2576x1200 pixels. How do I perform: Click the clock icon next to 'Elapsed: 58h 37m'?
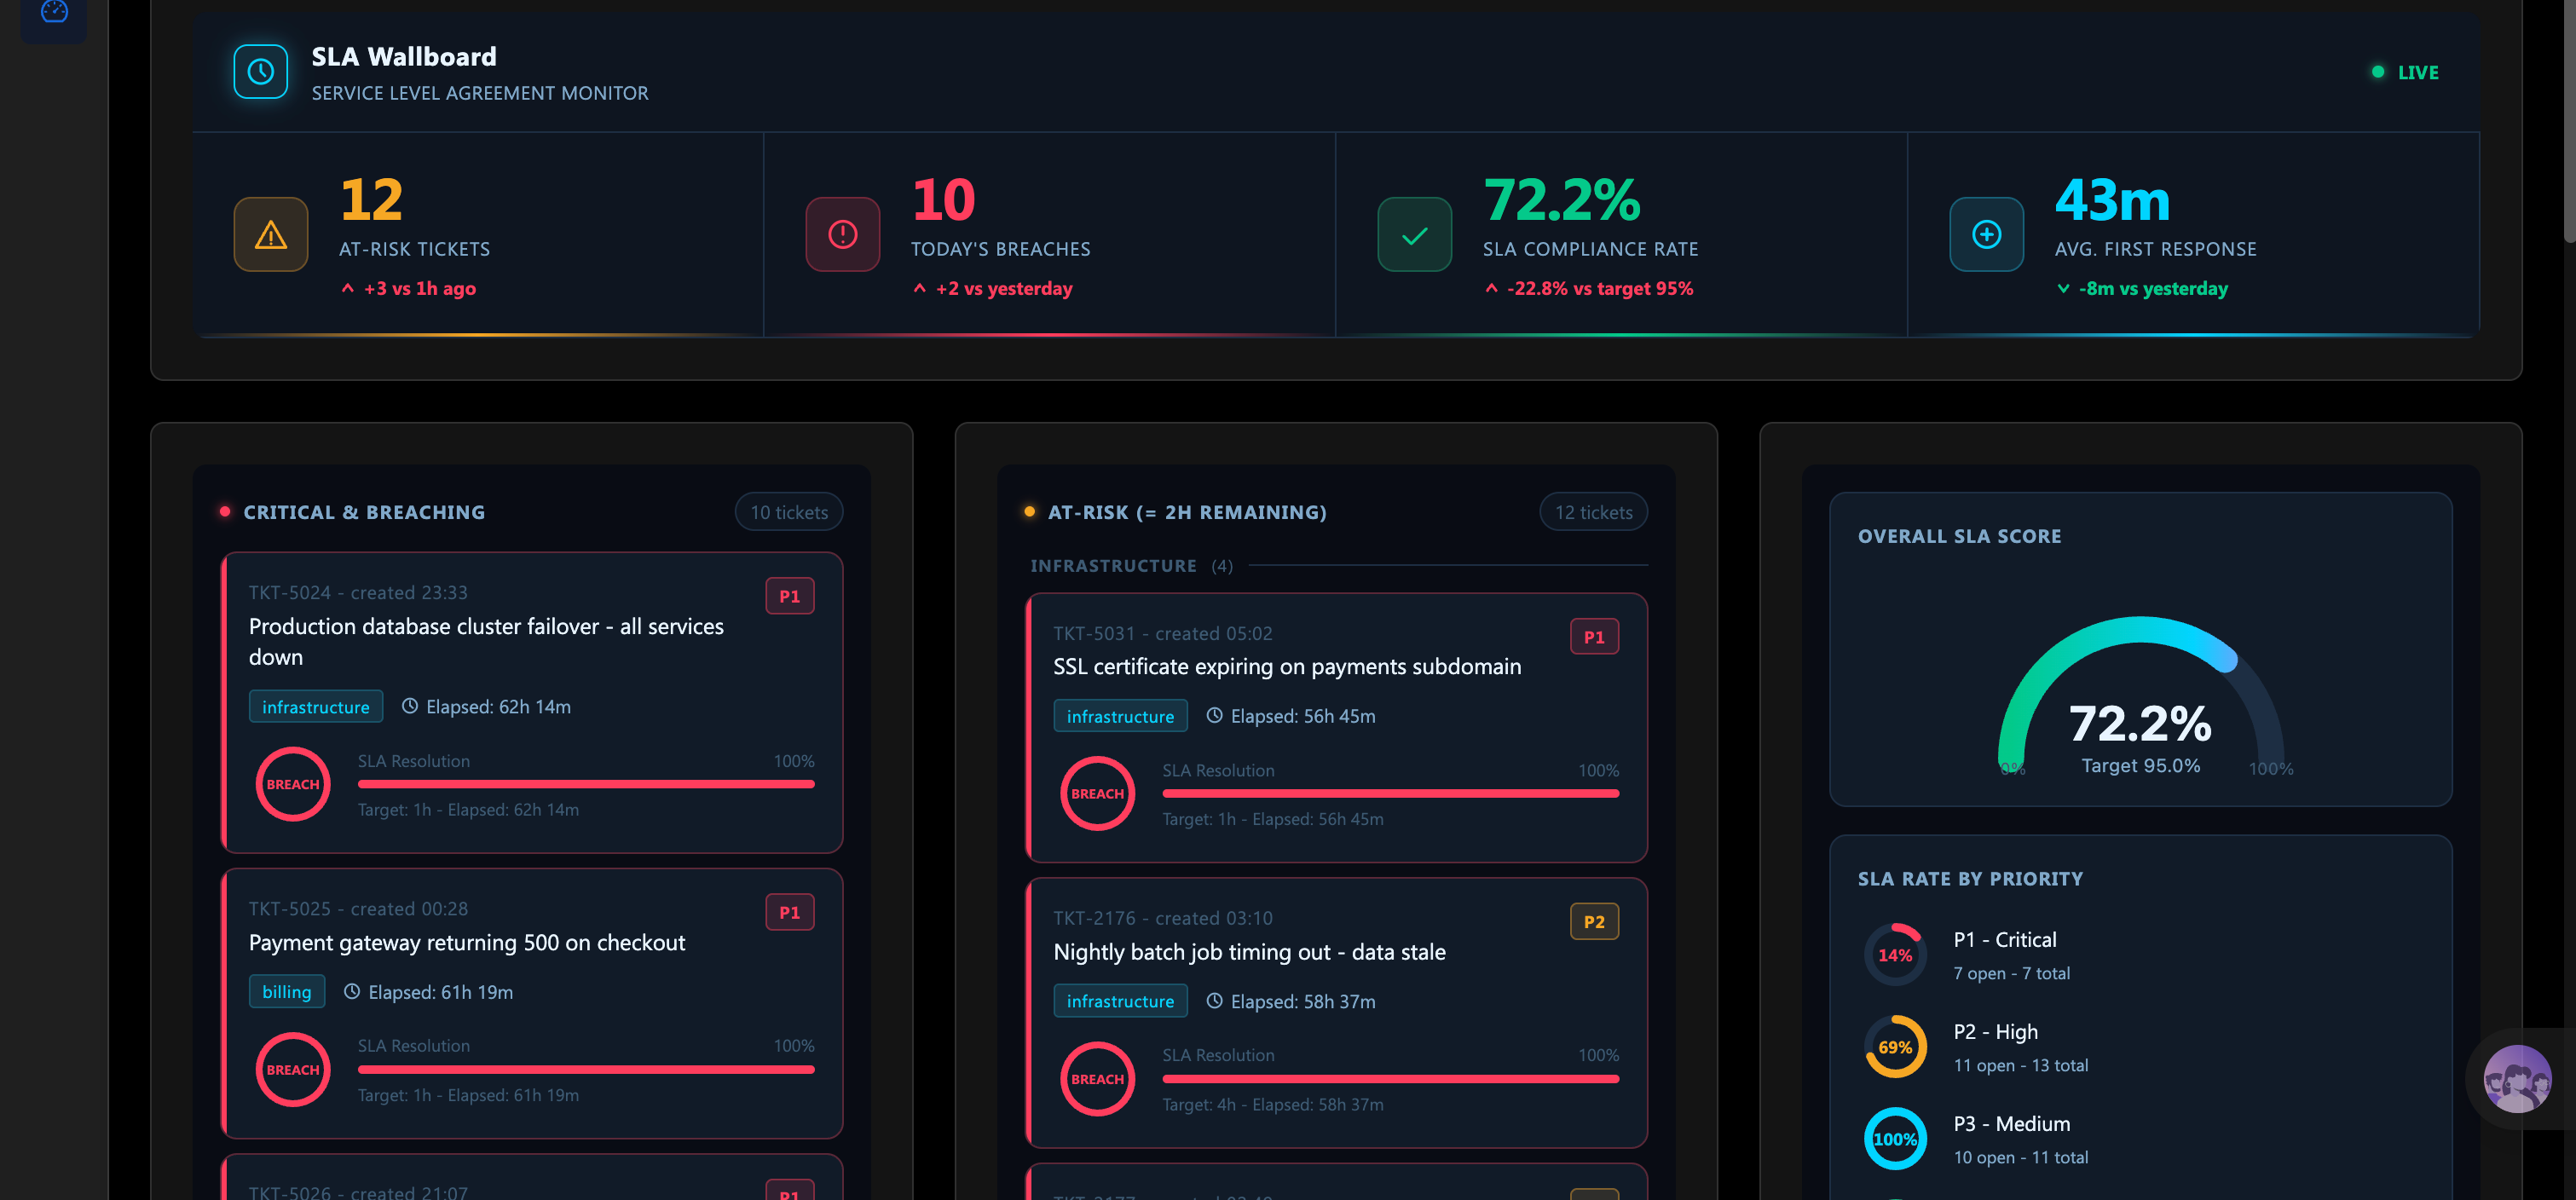tap(1215, 1000)
